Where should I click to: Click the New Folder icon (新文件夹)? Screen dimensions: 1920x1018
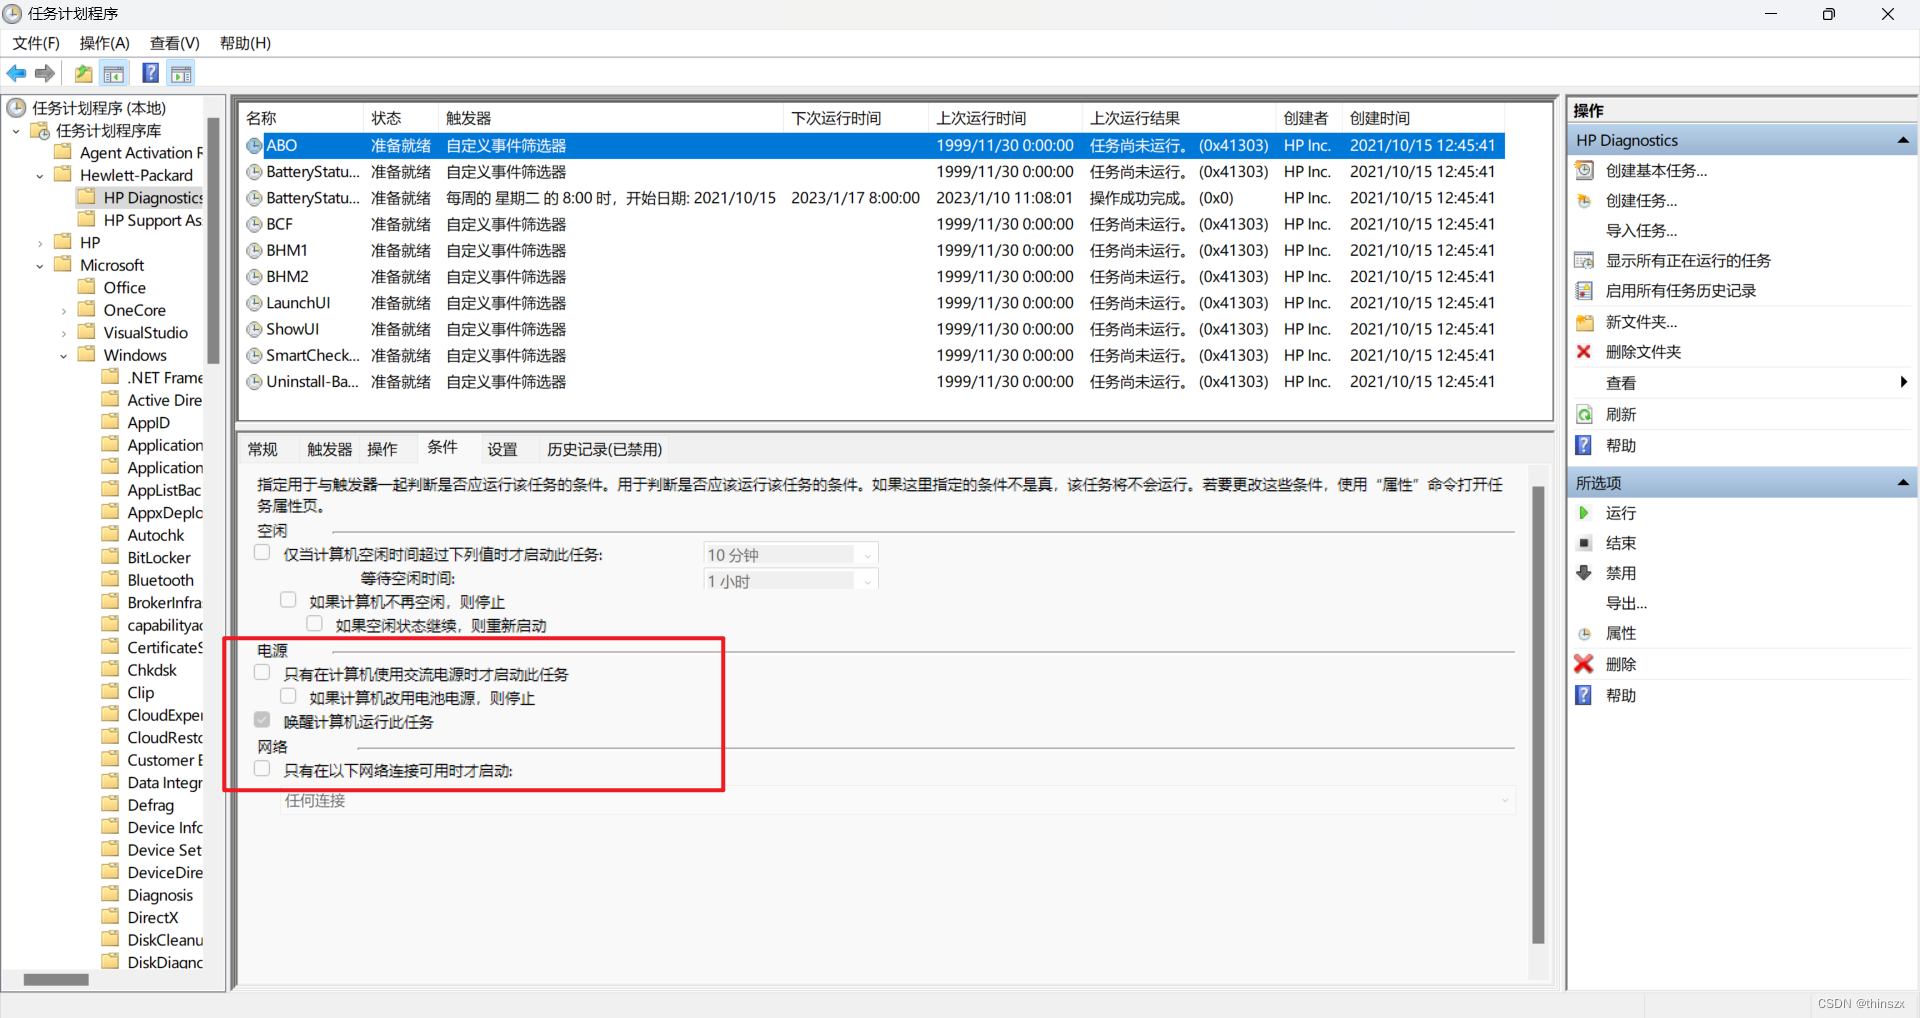pyautogui.click(x=1584, y=322)
